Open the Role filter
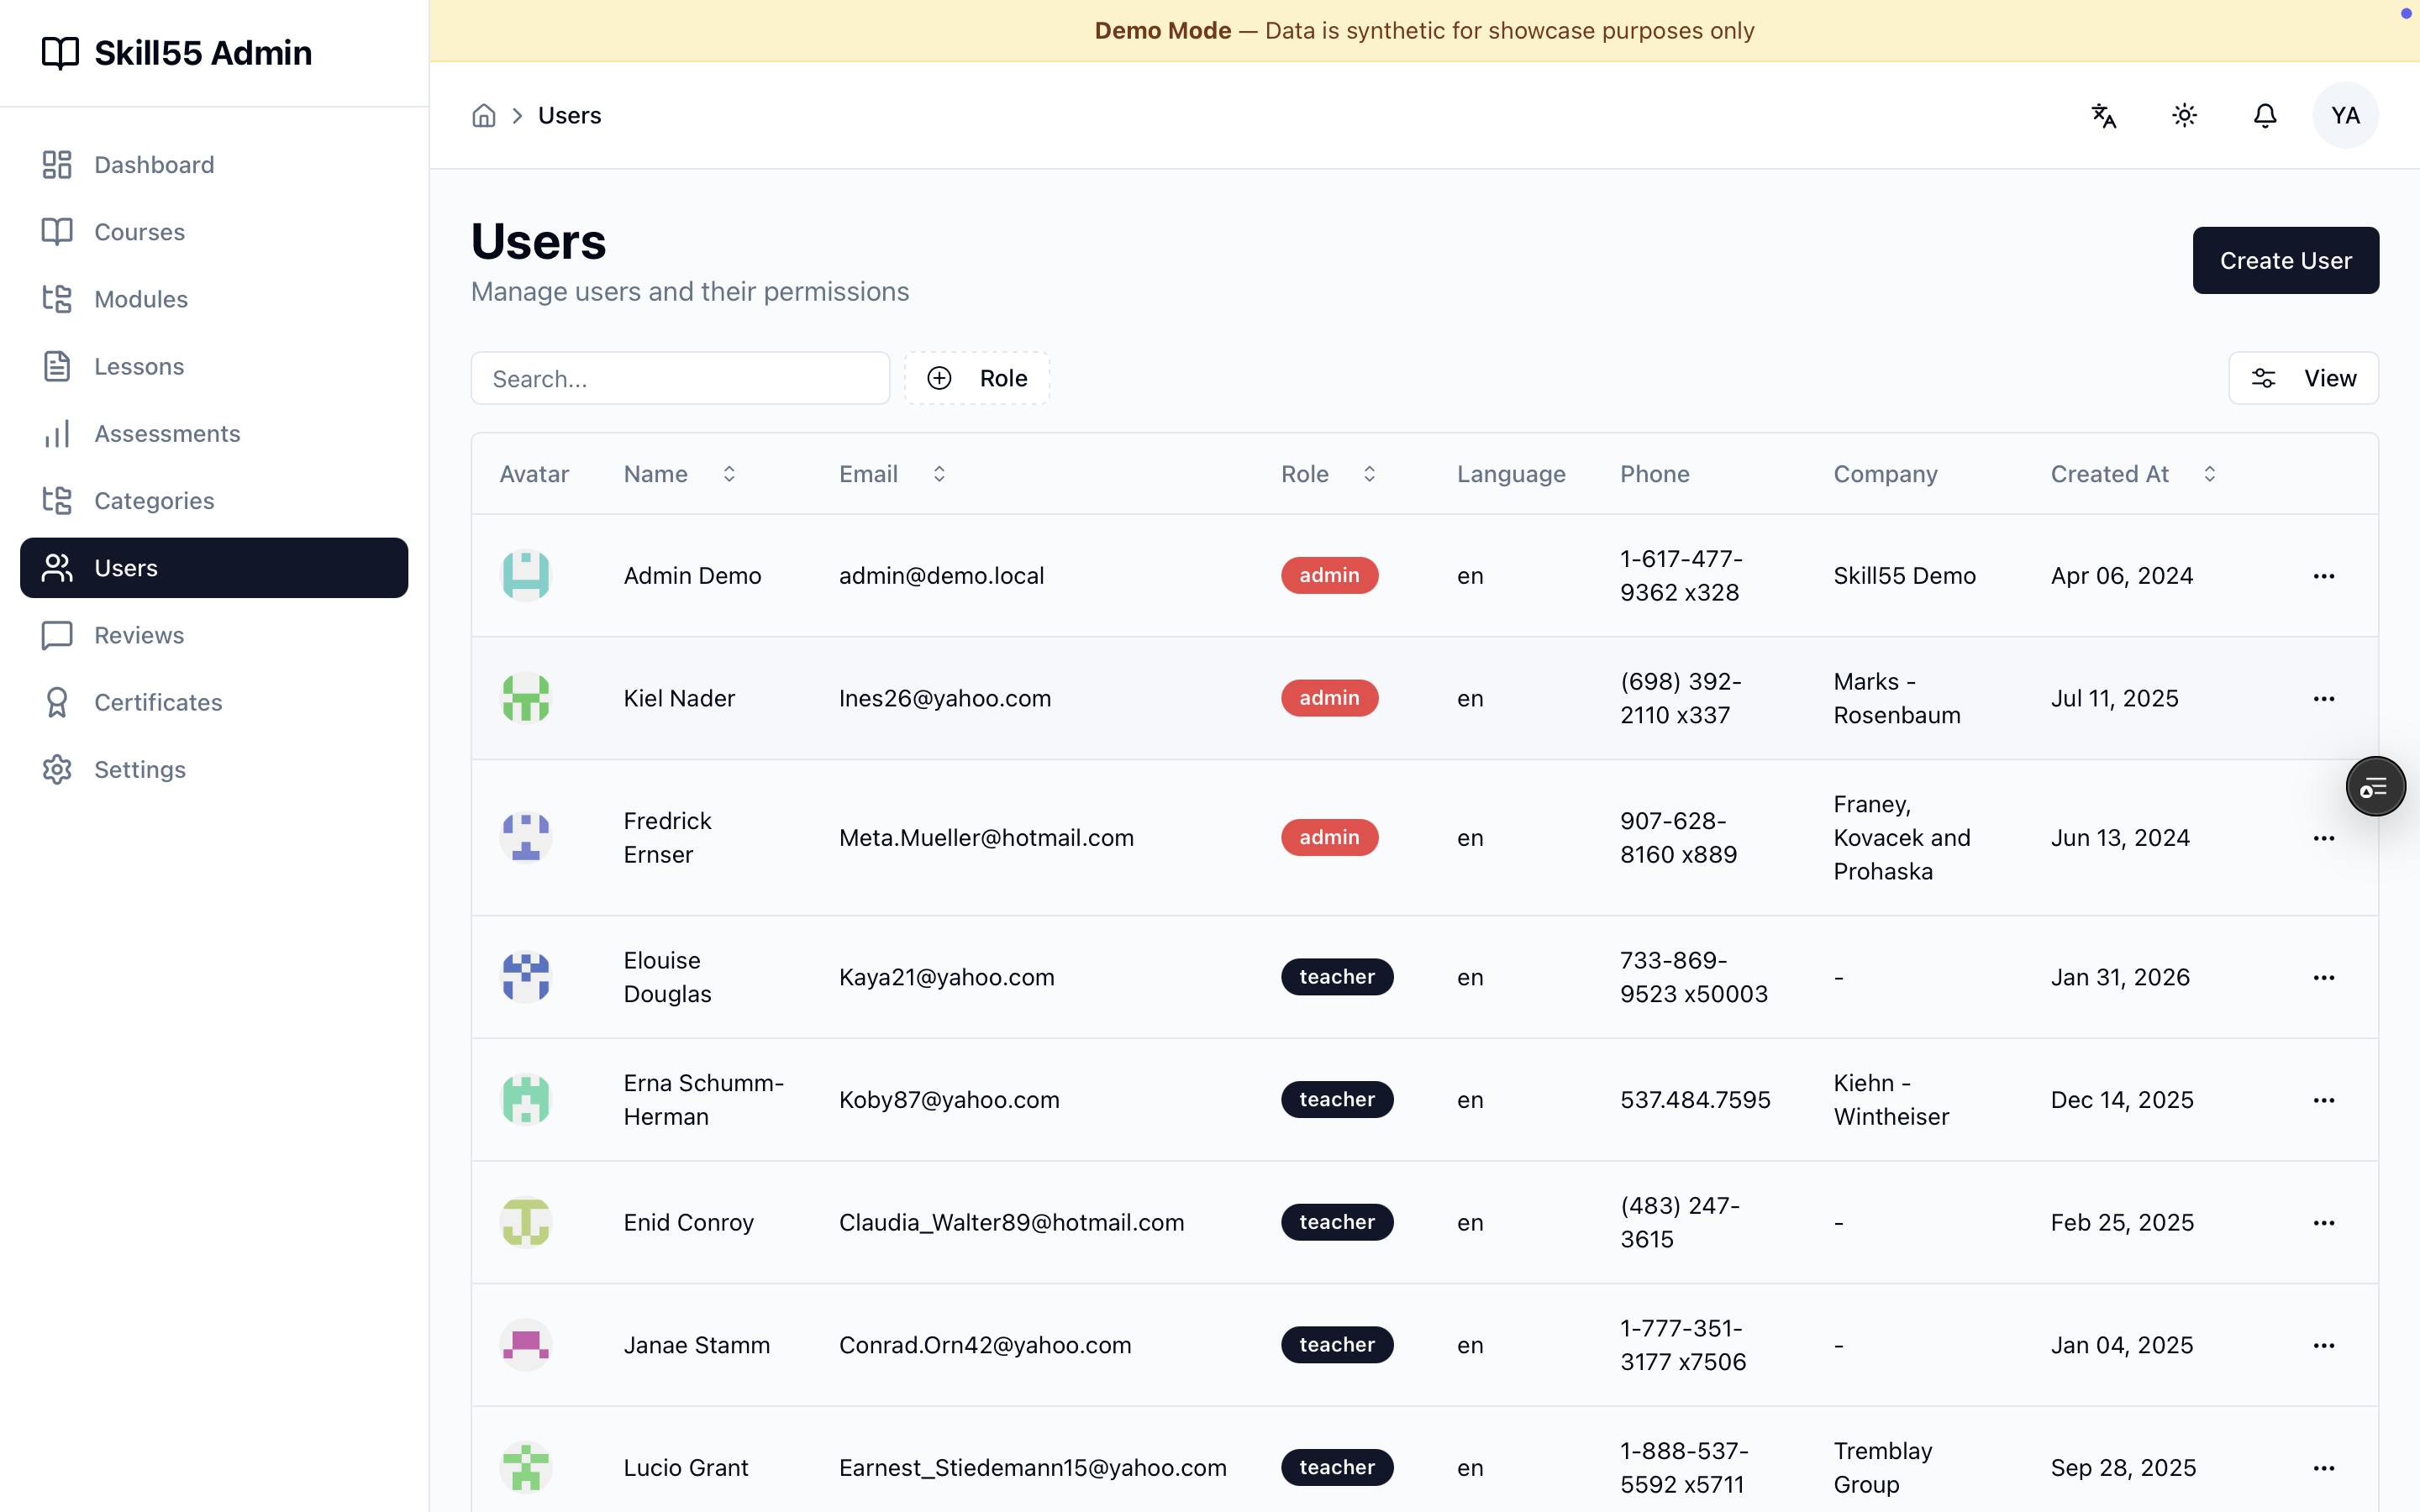 click(977, 378)
